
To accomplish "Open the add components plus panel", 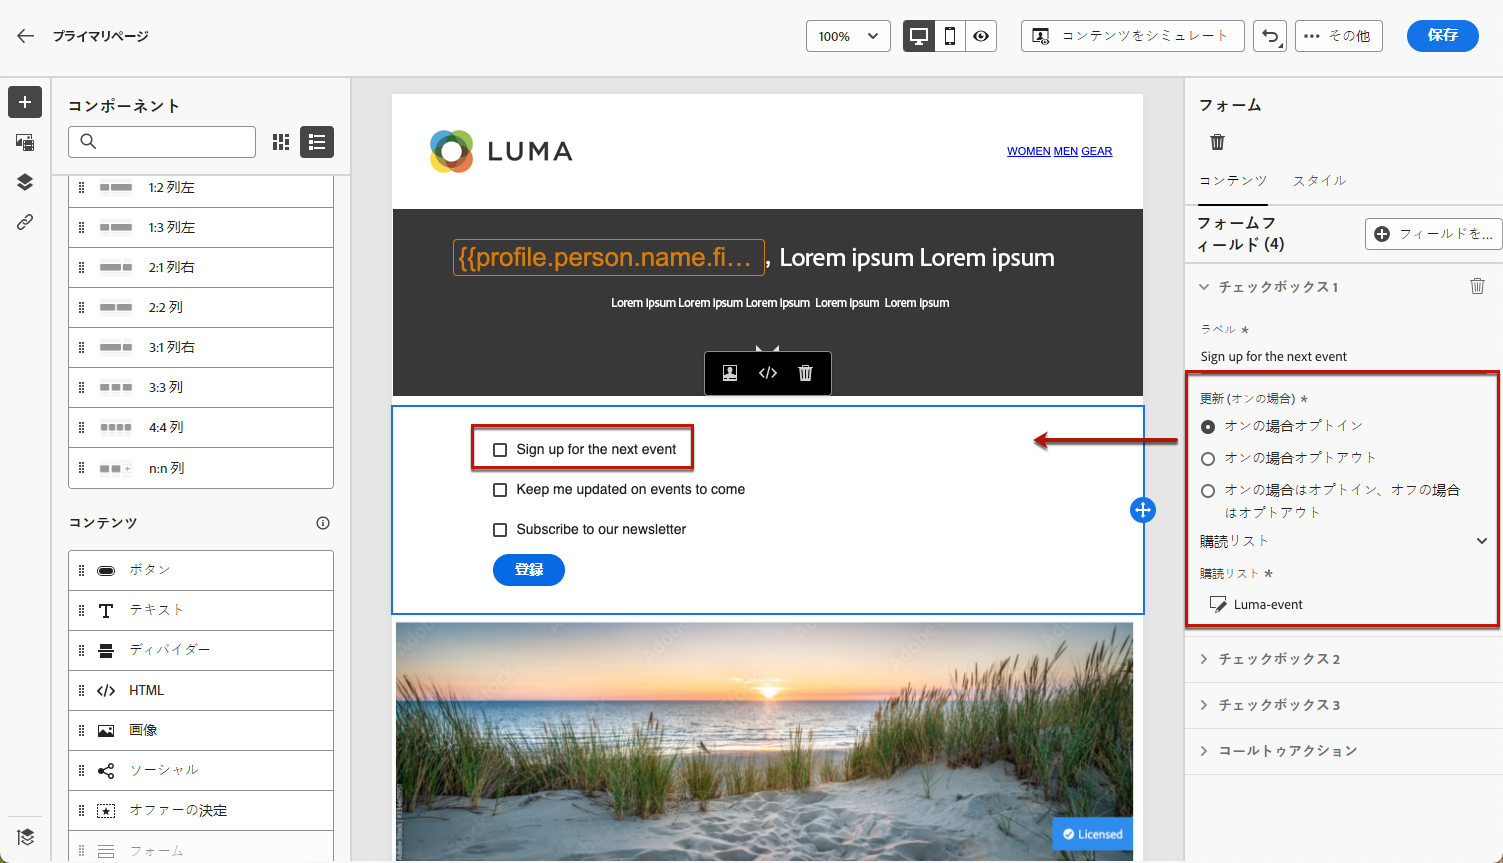I will pyautogui.click(x=25, y=102).
